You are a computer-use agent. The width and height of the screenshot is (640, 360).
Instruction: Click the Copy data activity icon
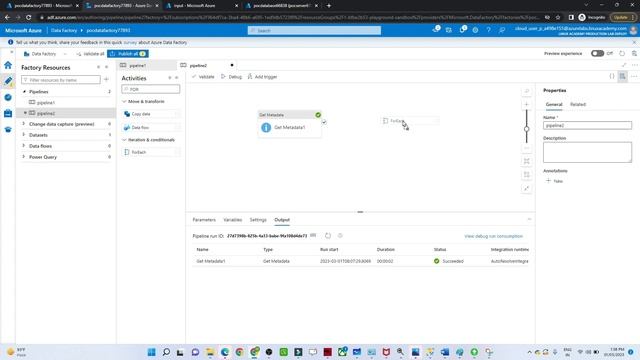127,114
